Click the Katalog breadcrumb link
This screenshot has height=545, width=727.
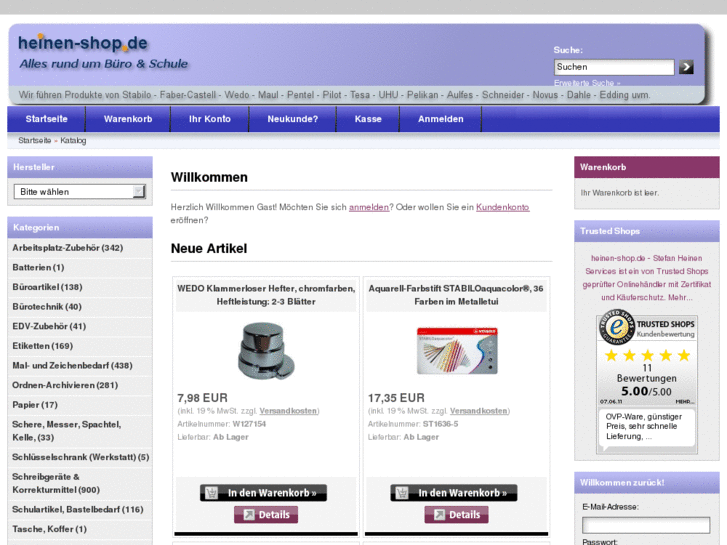coord(73,140)
